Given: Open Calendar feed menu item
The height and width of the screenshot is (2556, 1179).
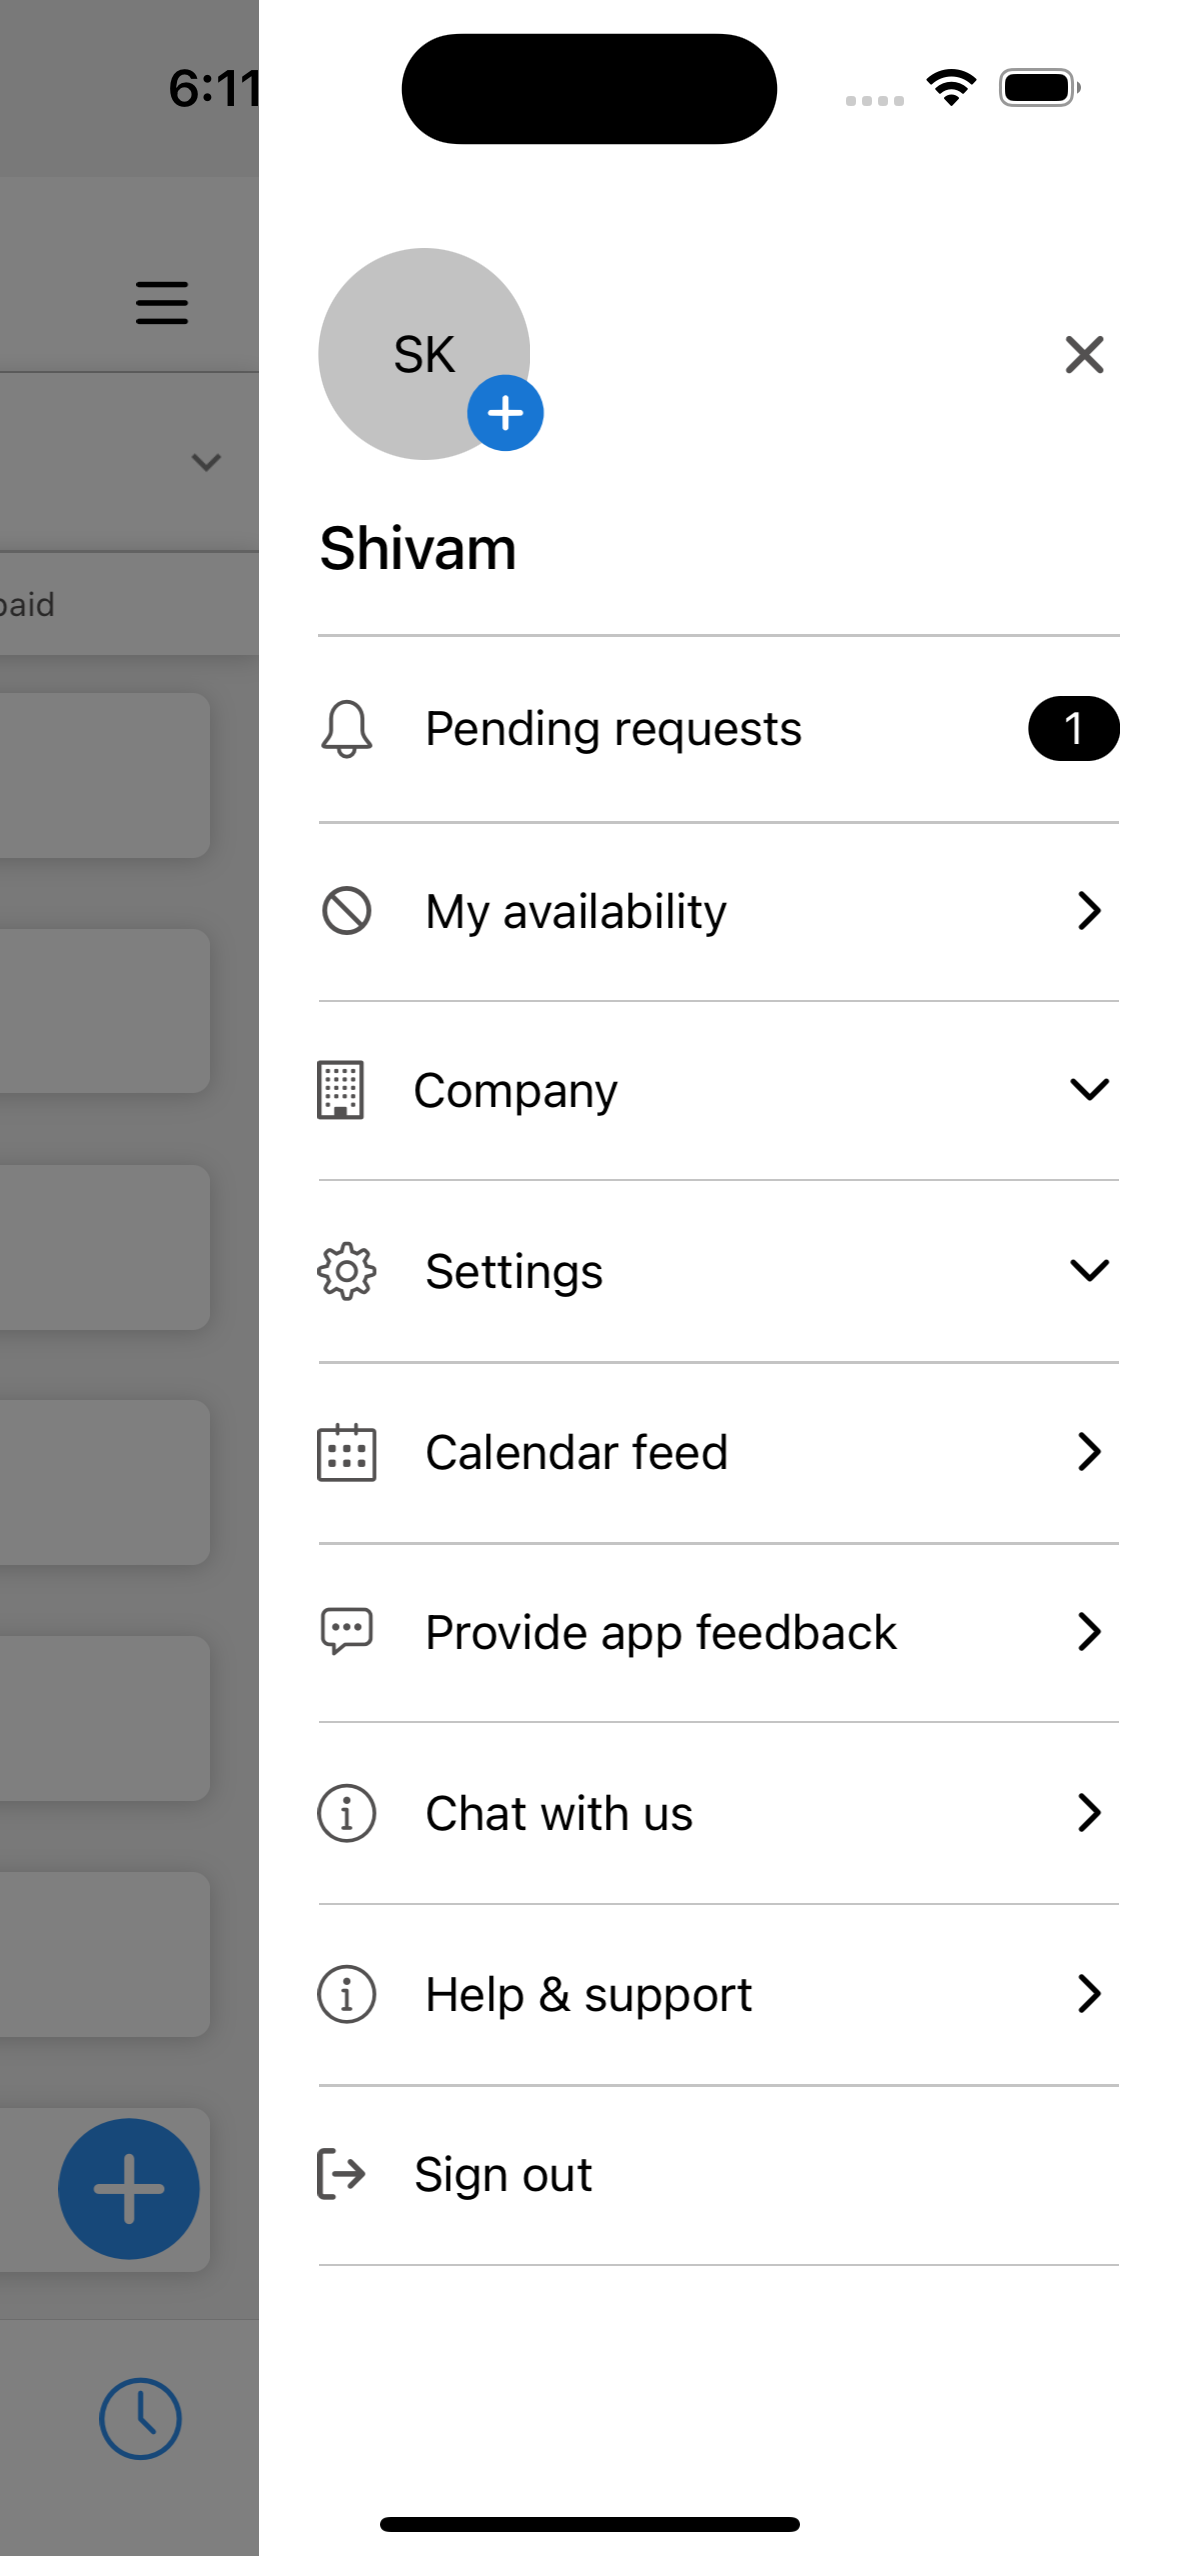Looking at the screenshot, I should [x=576, y=1452].
